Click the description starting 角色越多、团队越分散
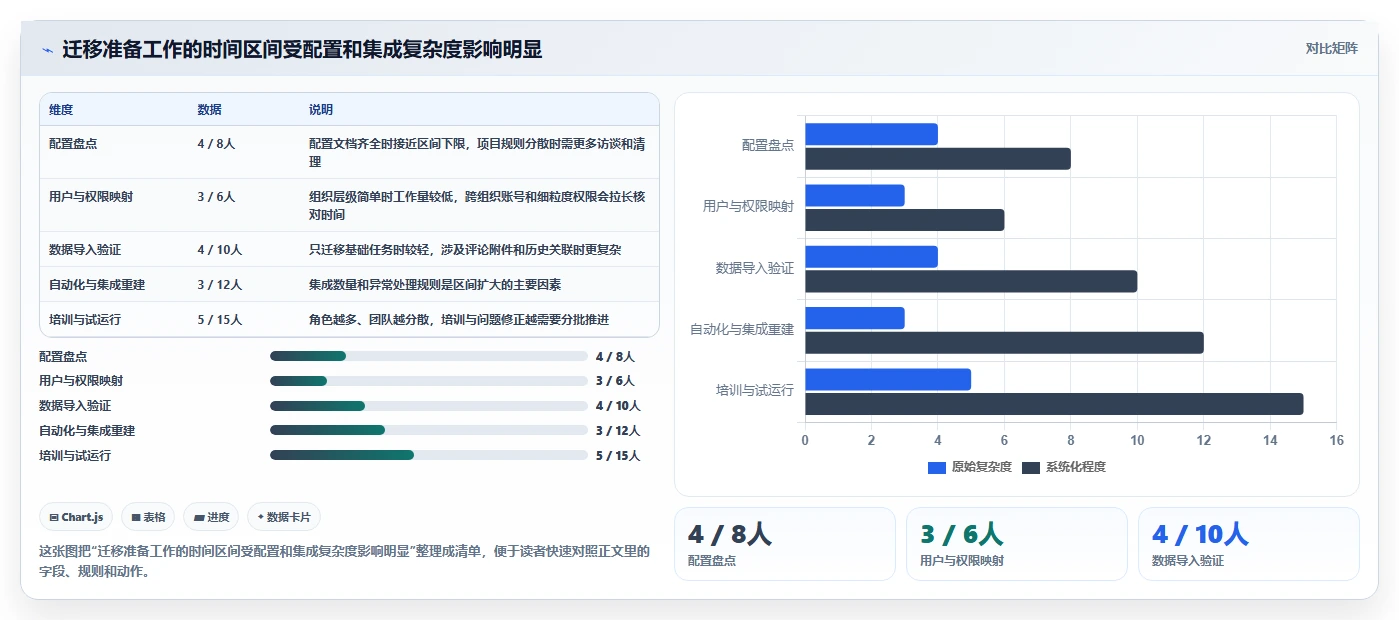The width and height of the screenshot is (1399, 620). point(459,320)
